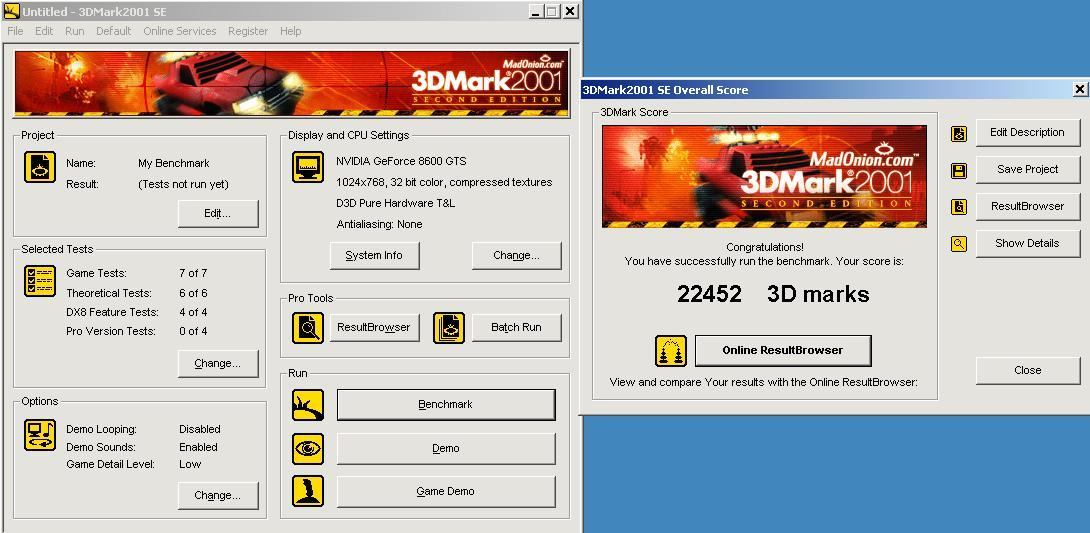Open the File menu

click(15, 31)
